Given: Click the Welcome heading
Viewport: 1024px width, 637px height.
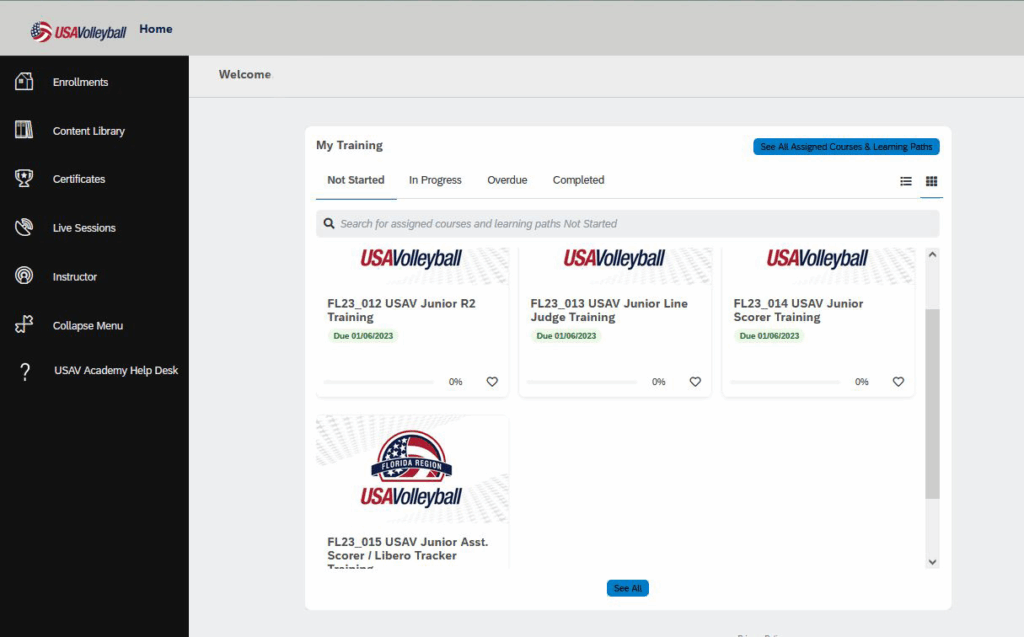Looking at the screenshot, I should (x=245, y=74).
